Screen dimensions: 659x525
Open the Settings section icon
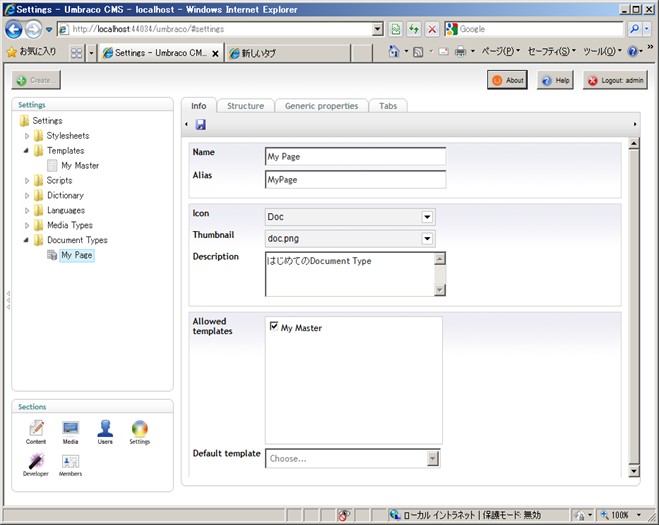coord(140,432)
